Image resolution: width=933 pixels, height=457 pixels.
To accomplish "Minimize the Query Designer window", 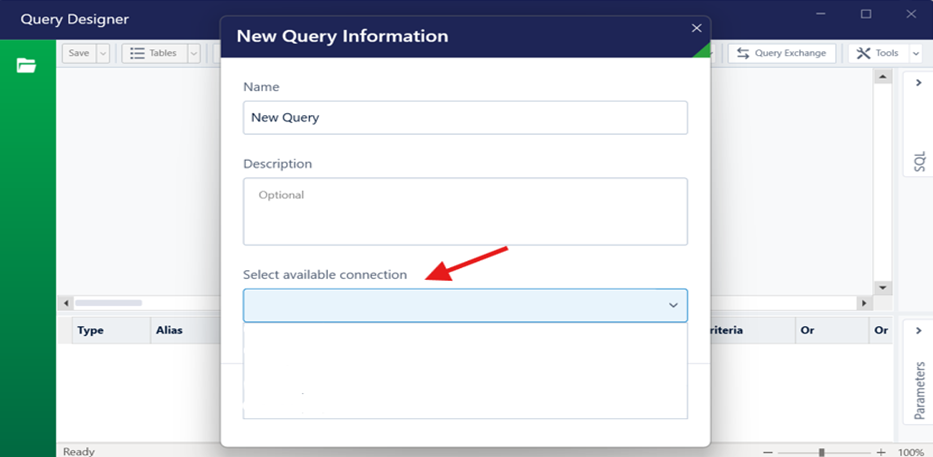I will [821, 14].
